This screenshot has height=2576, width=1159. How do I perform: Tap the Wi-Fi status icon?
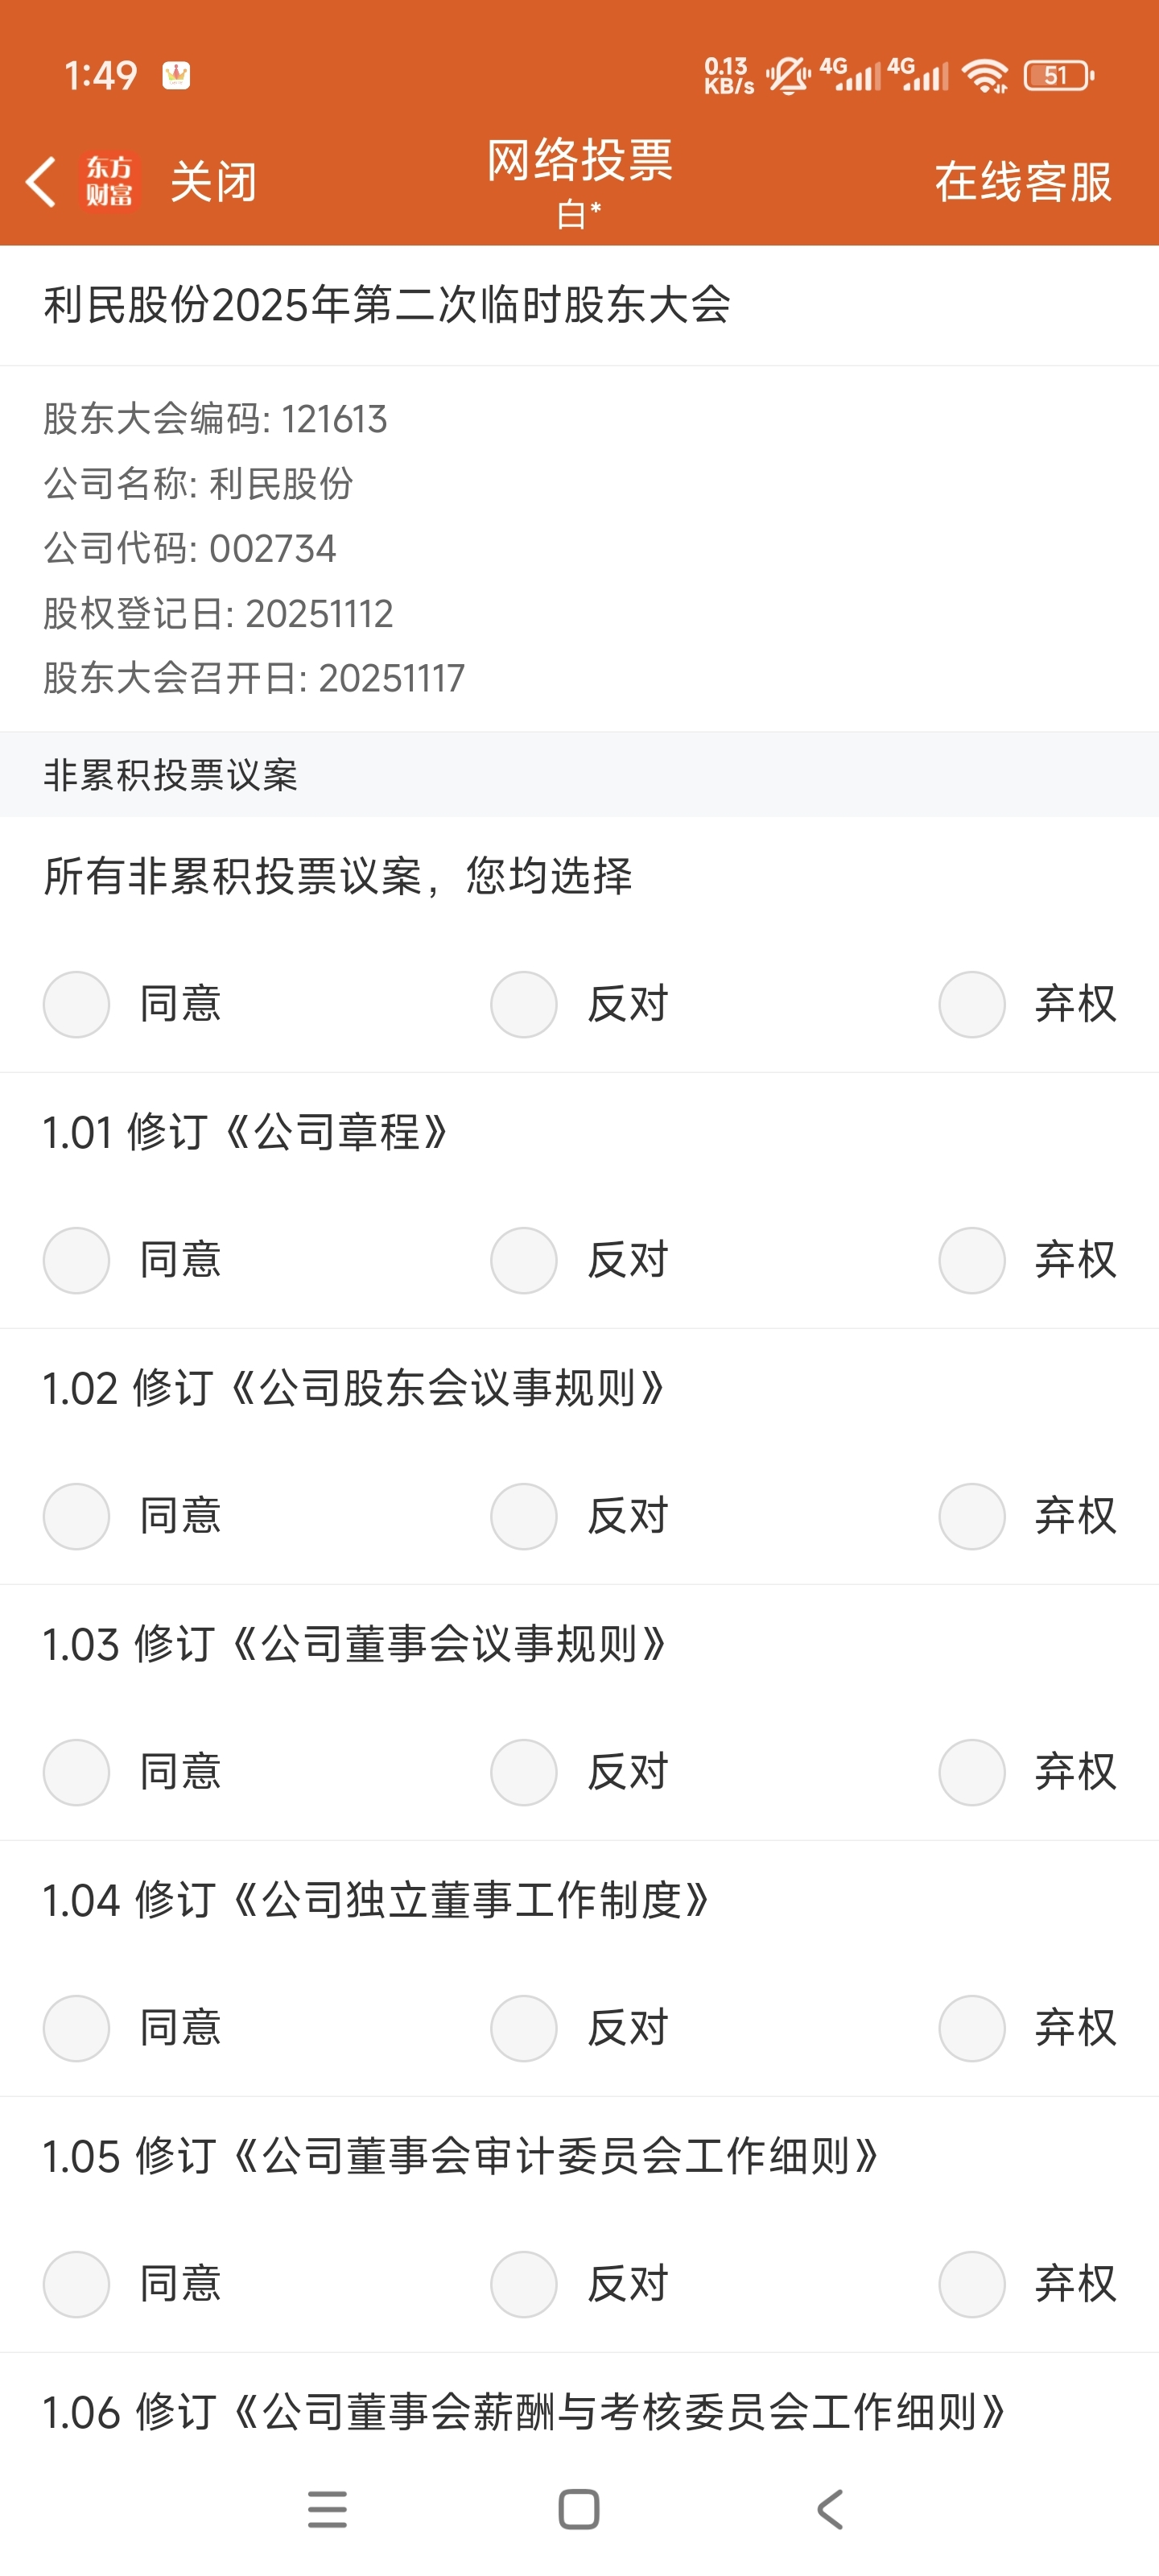click(985, 75)
